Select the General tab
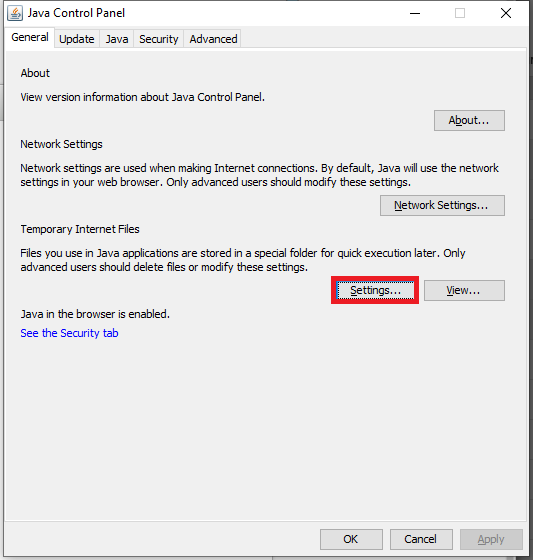 [x=30, y=37]
